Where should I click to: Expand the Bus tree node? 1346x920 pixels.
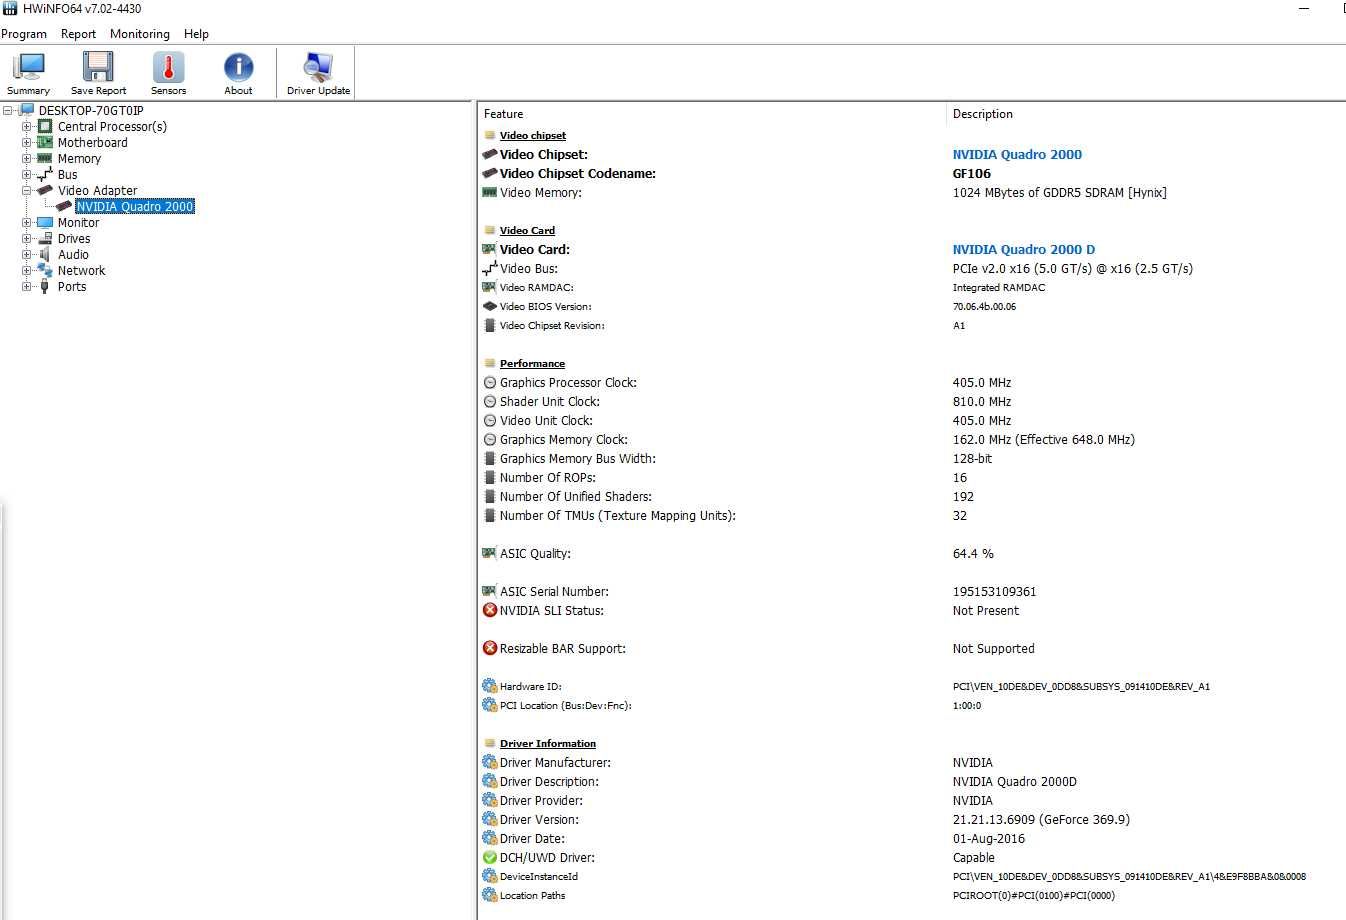coord(27,175)
